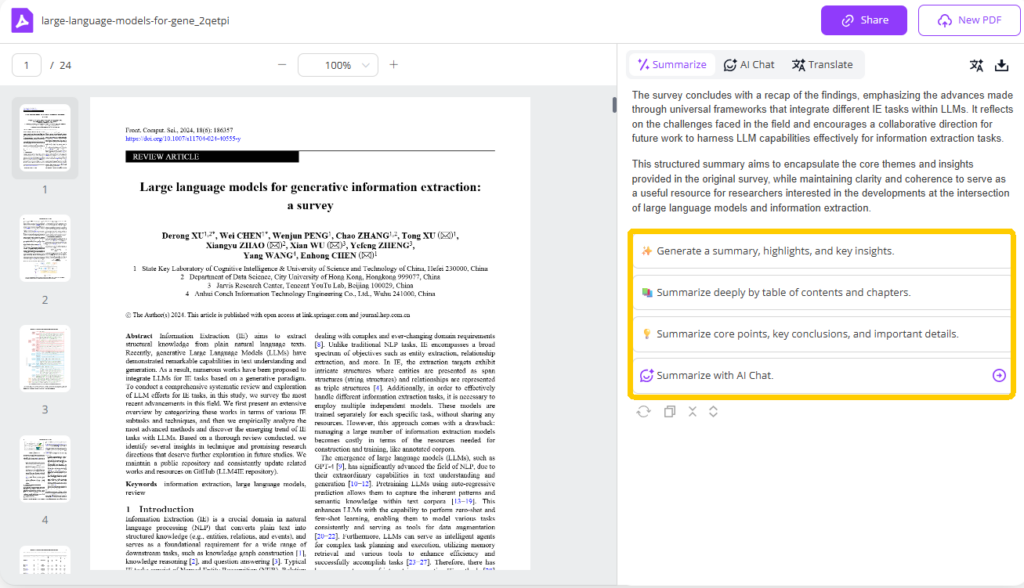Switch to the AI Chat tab
The height and width of the screenshot is (588, 1024).
pos(749,65)
